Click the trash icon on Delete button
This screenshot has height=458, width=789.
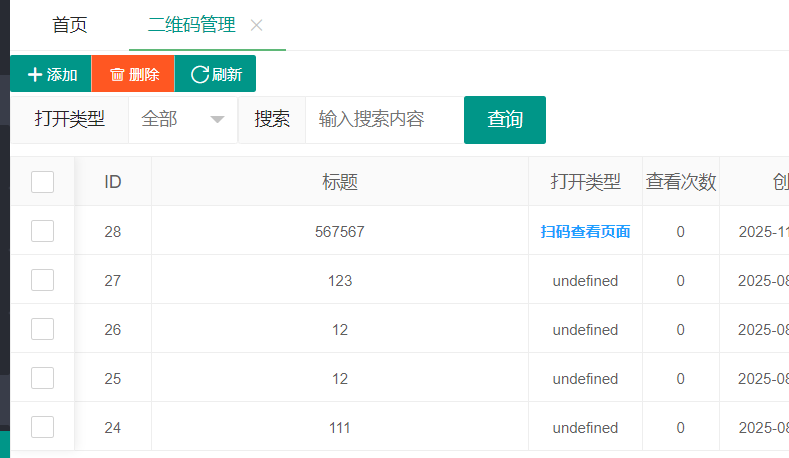pyautogui.click(x=117, y=75)
